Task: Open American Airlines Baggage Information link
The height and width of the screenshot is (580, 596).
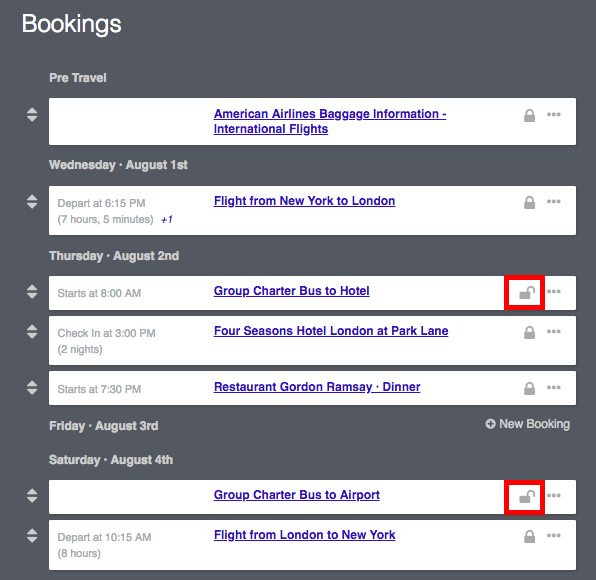Action: (330, 121)
